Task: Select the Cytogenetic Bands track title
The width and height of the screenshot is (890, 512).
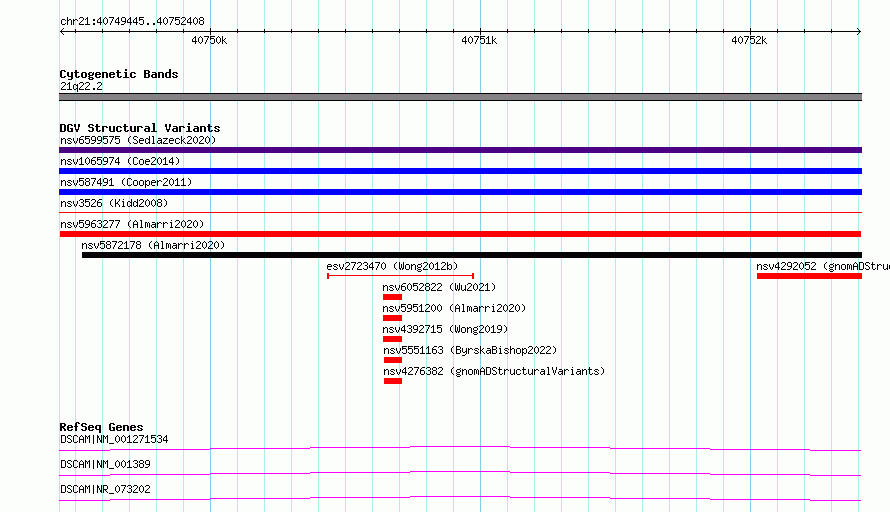Action: pyautogui.click(x=119, y=74)
